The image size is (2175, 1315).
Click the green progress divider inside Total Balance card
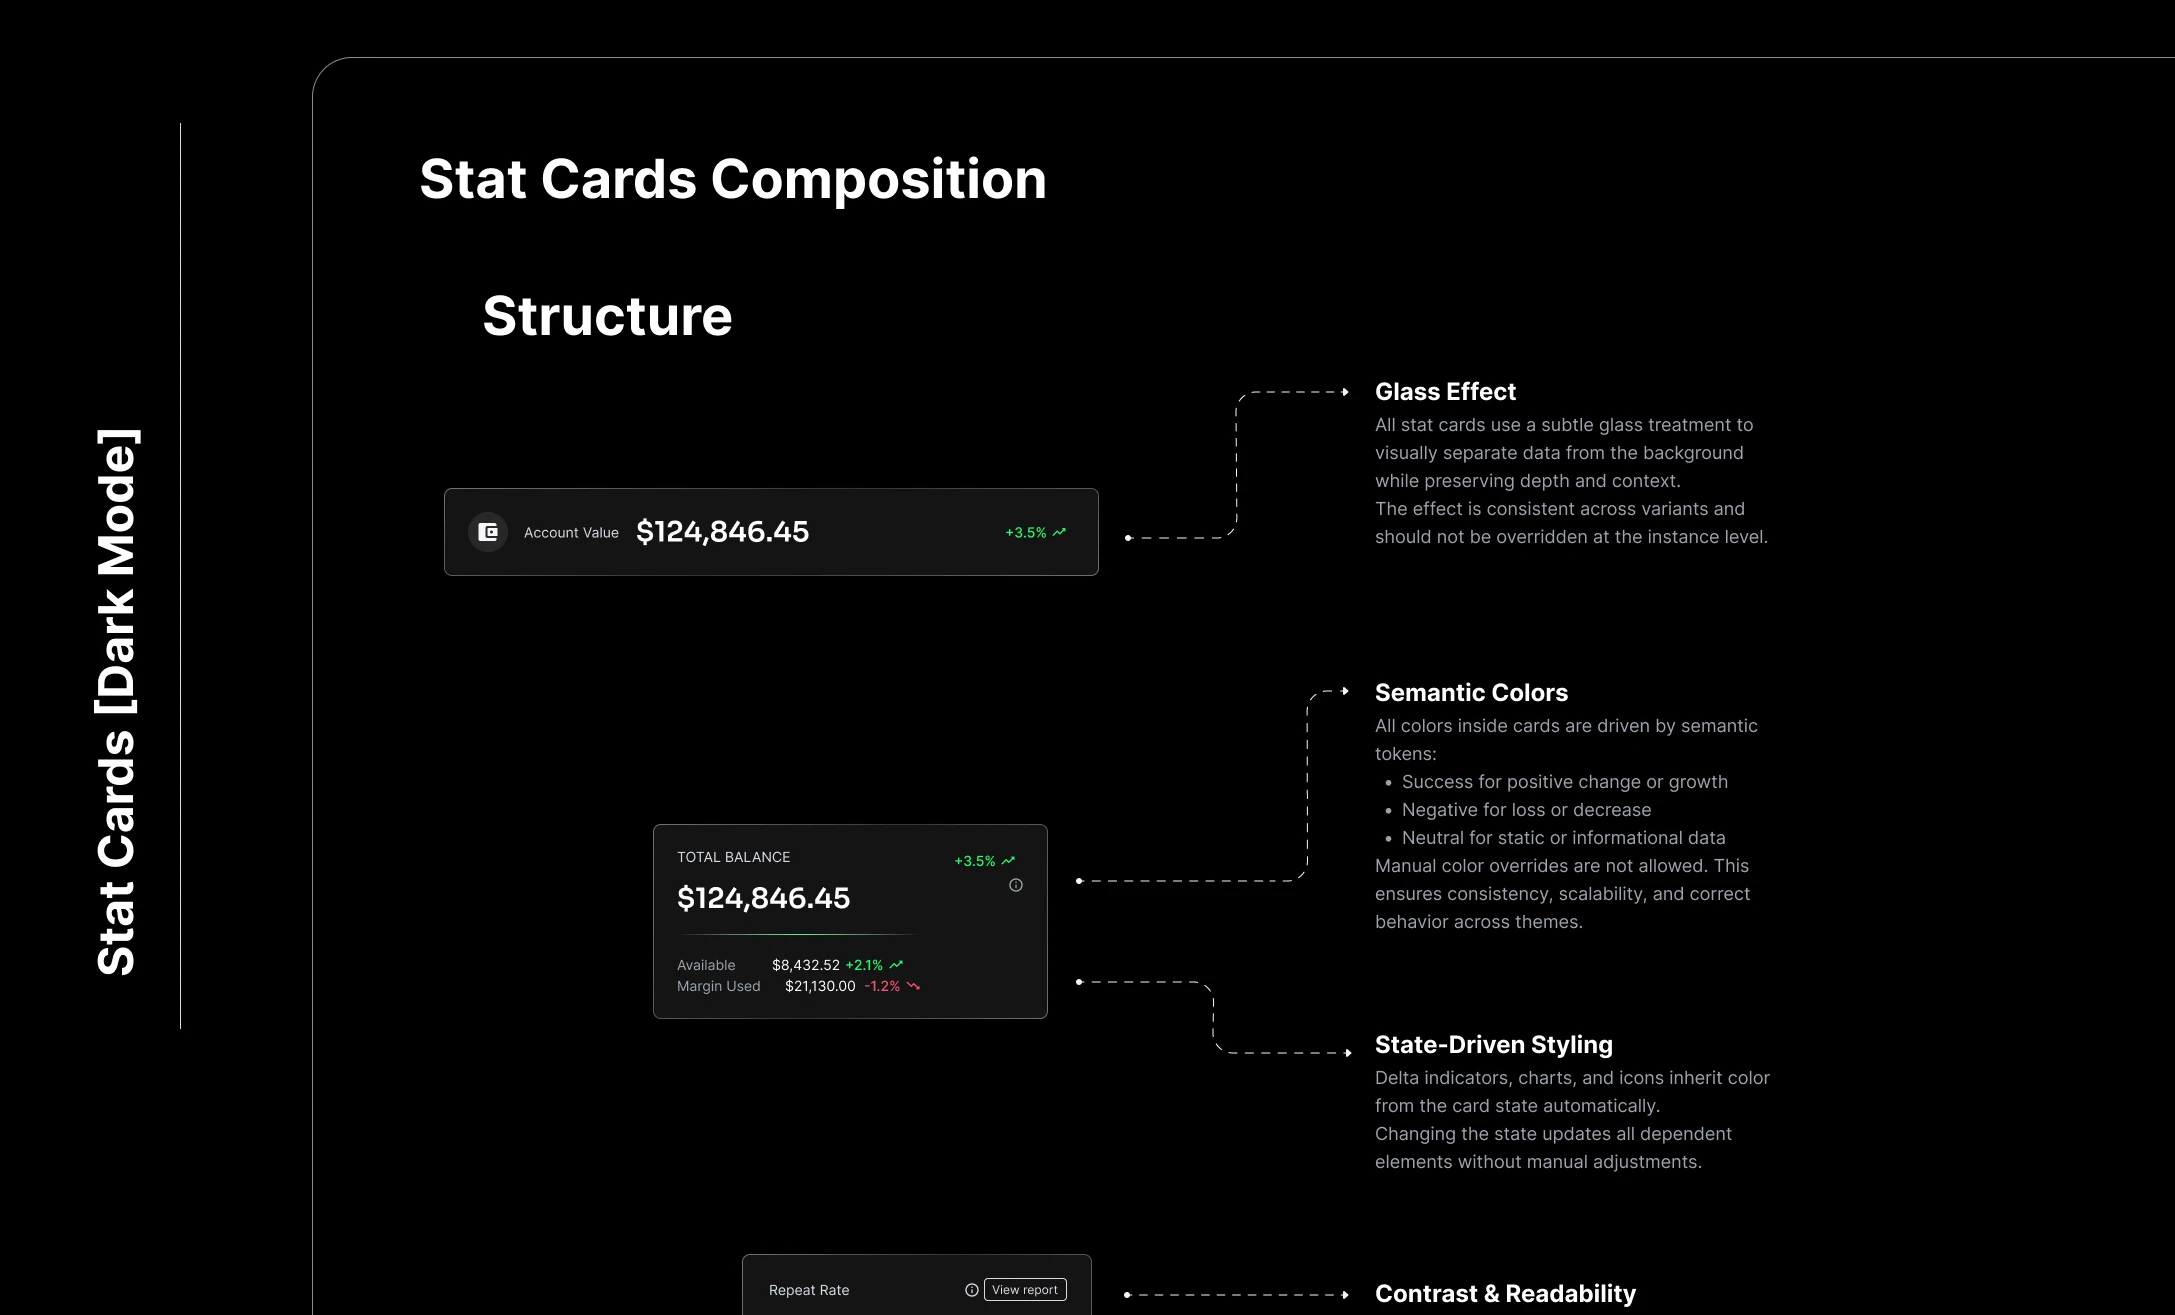coord(800,934)
